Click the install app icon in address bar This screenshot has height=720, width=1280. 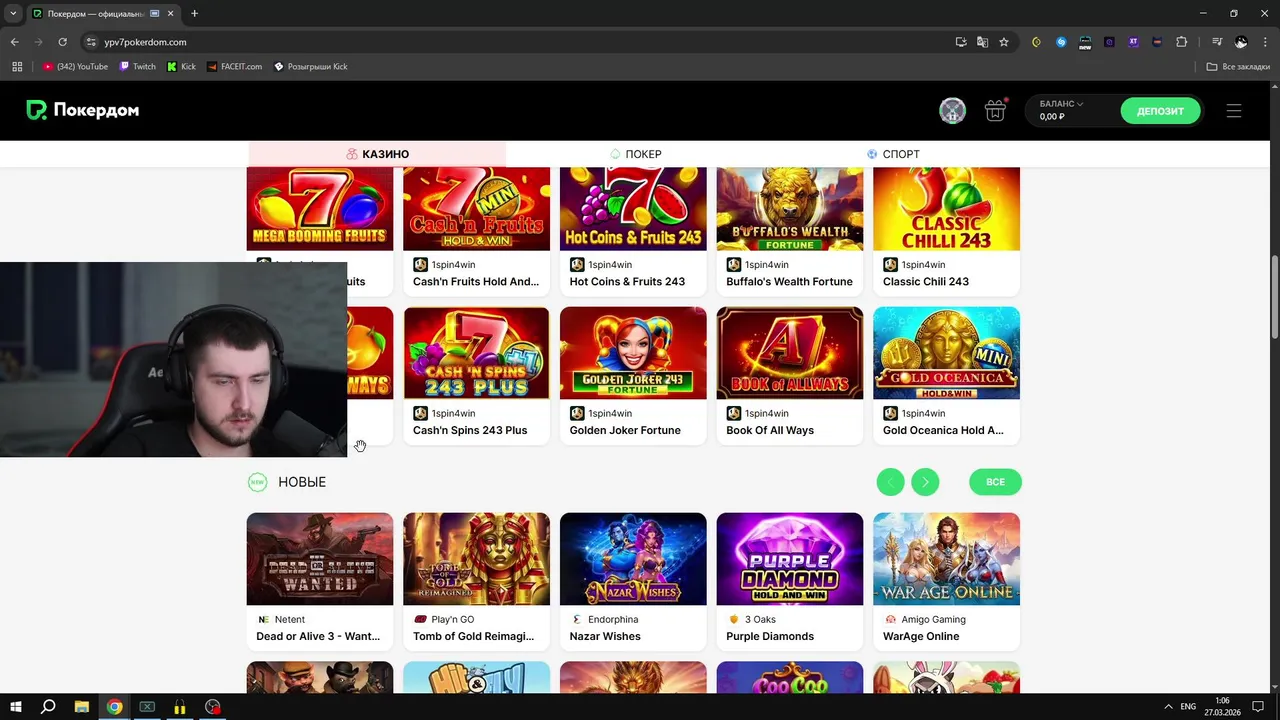click(961, 42)
